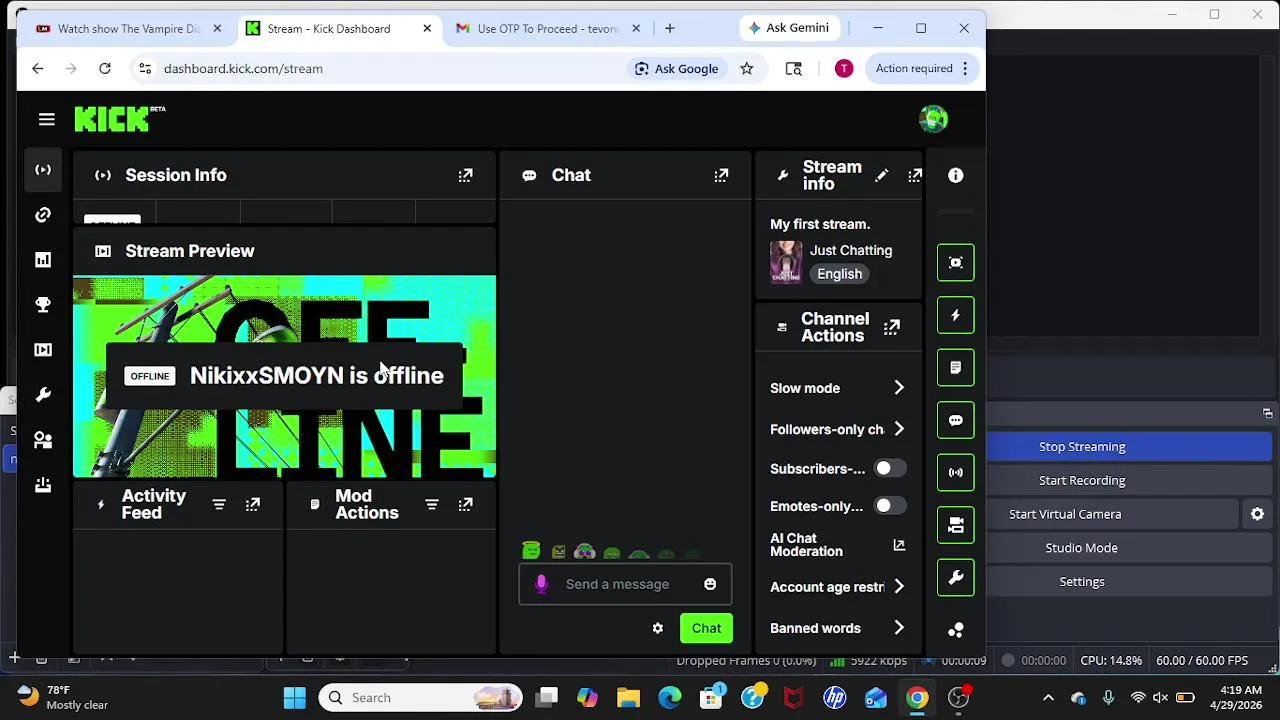Click Ask Gemini in the title bar

[x=789, y=28]
